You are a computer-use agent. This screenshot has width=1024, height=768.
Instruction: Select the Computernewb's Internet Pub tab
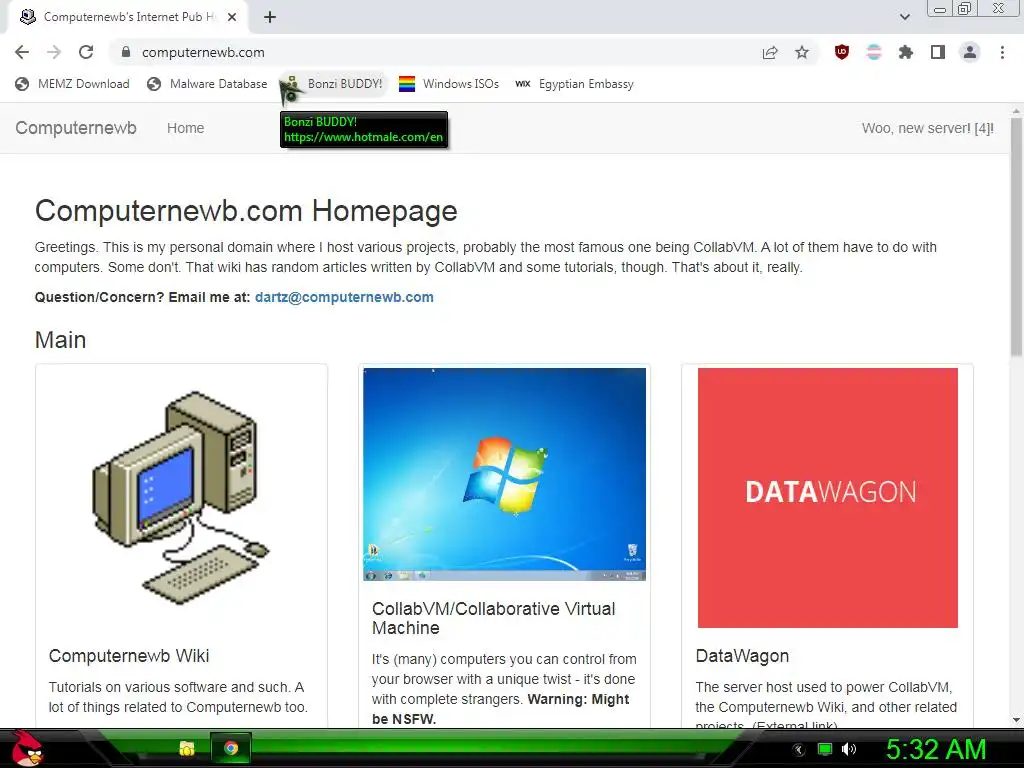pyautogui.click(x=127, y=17)
